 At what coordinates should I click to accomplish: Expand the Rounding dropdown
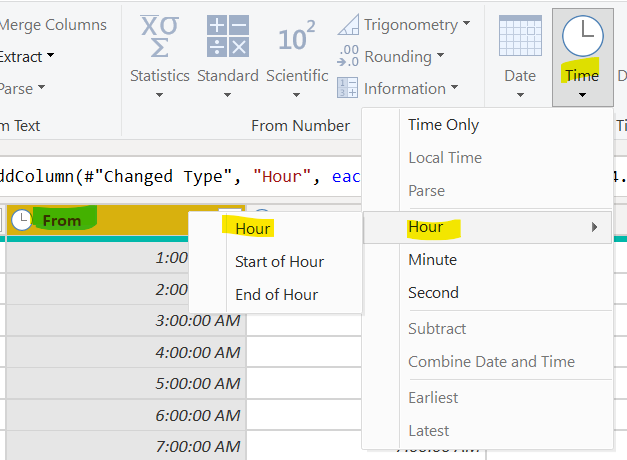(440, 55)
